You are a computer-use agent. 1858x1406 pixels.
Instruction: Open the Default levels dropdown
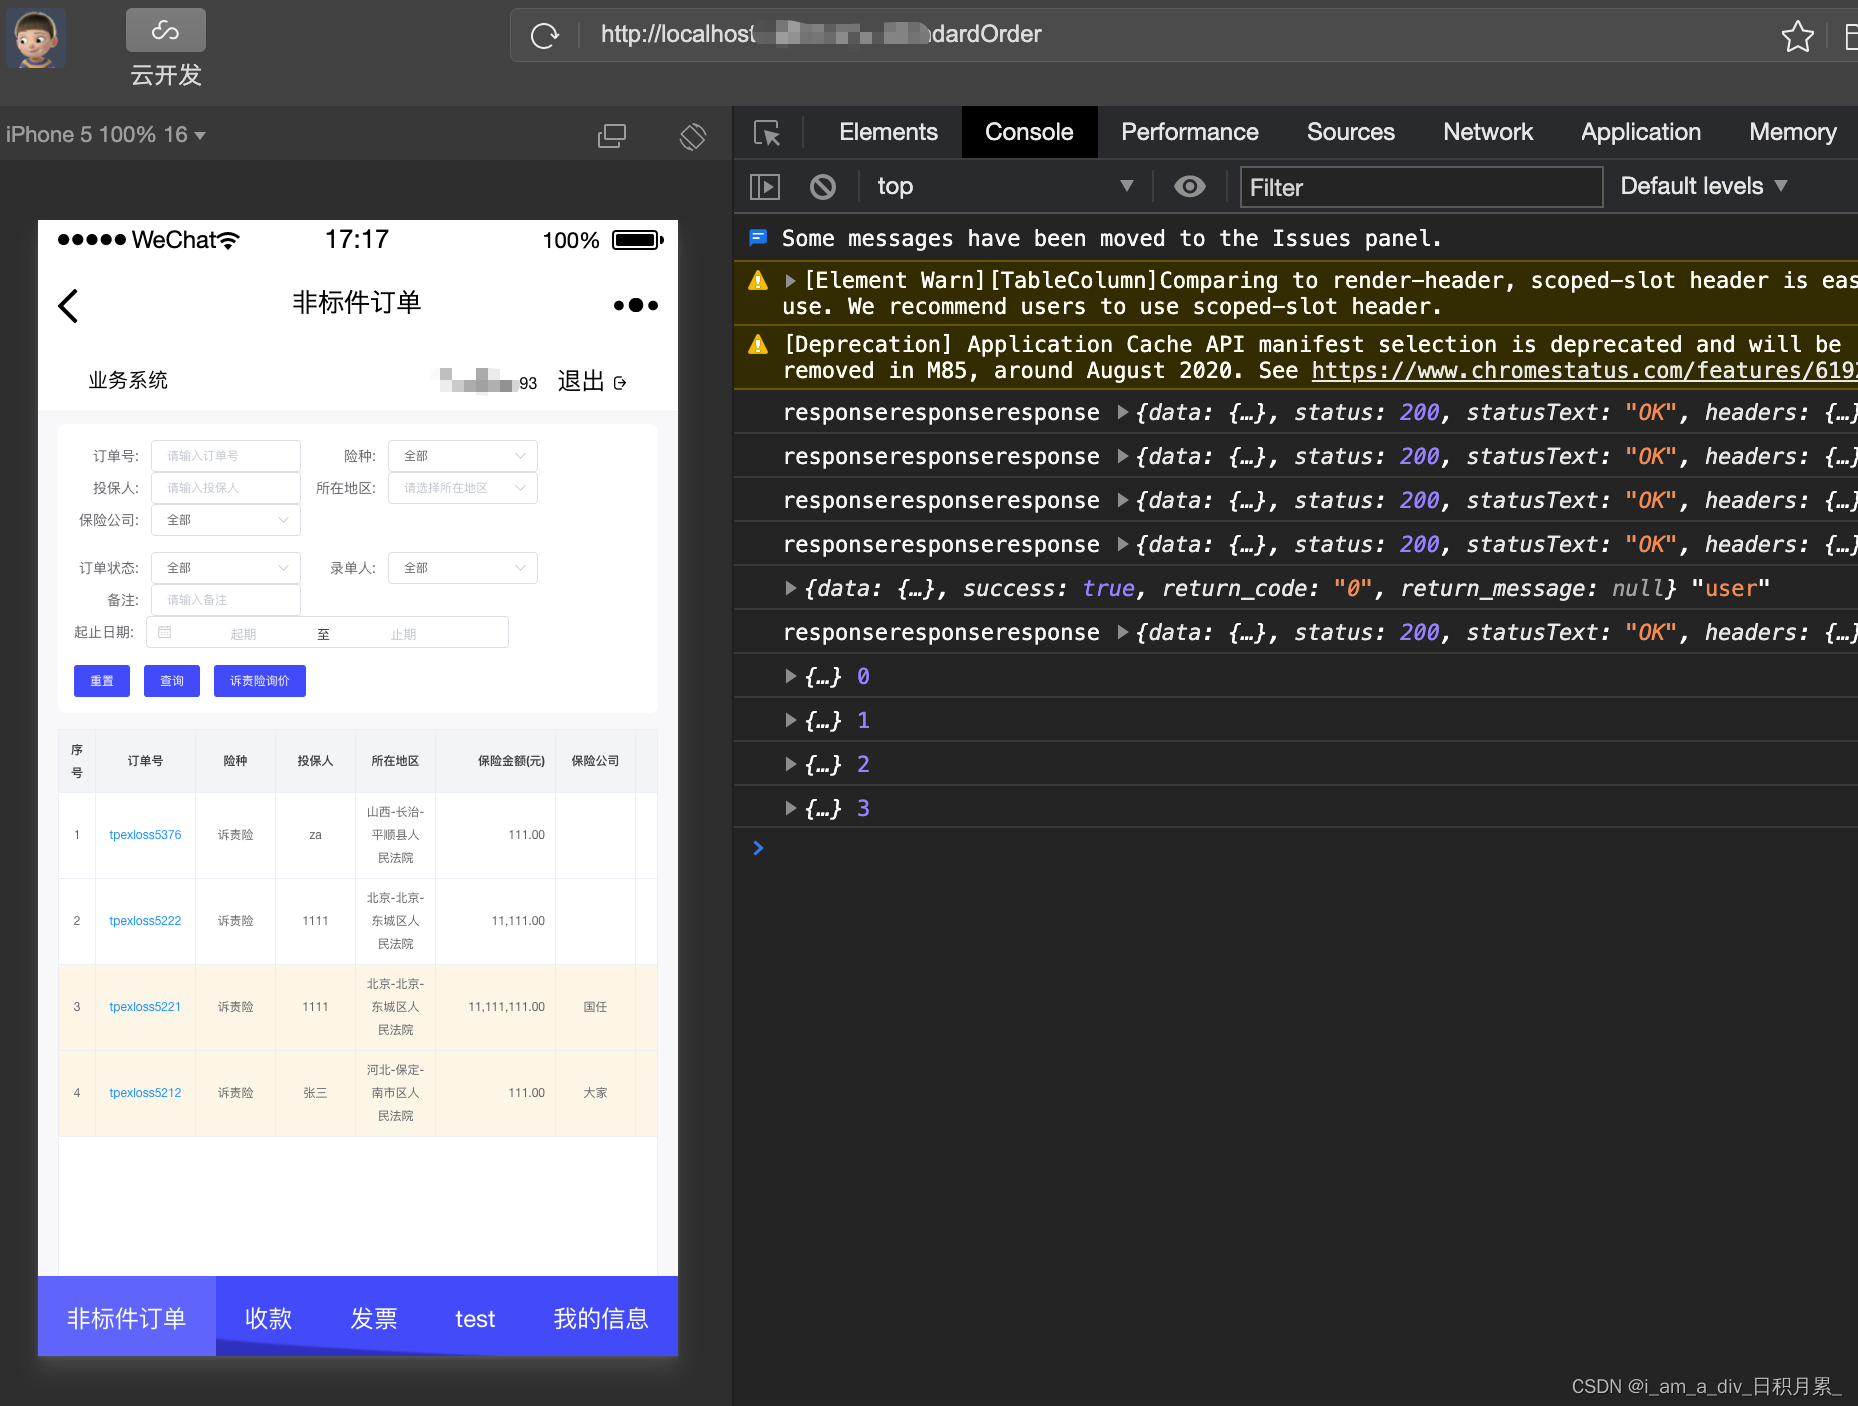point(1704,187)
